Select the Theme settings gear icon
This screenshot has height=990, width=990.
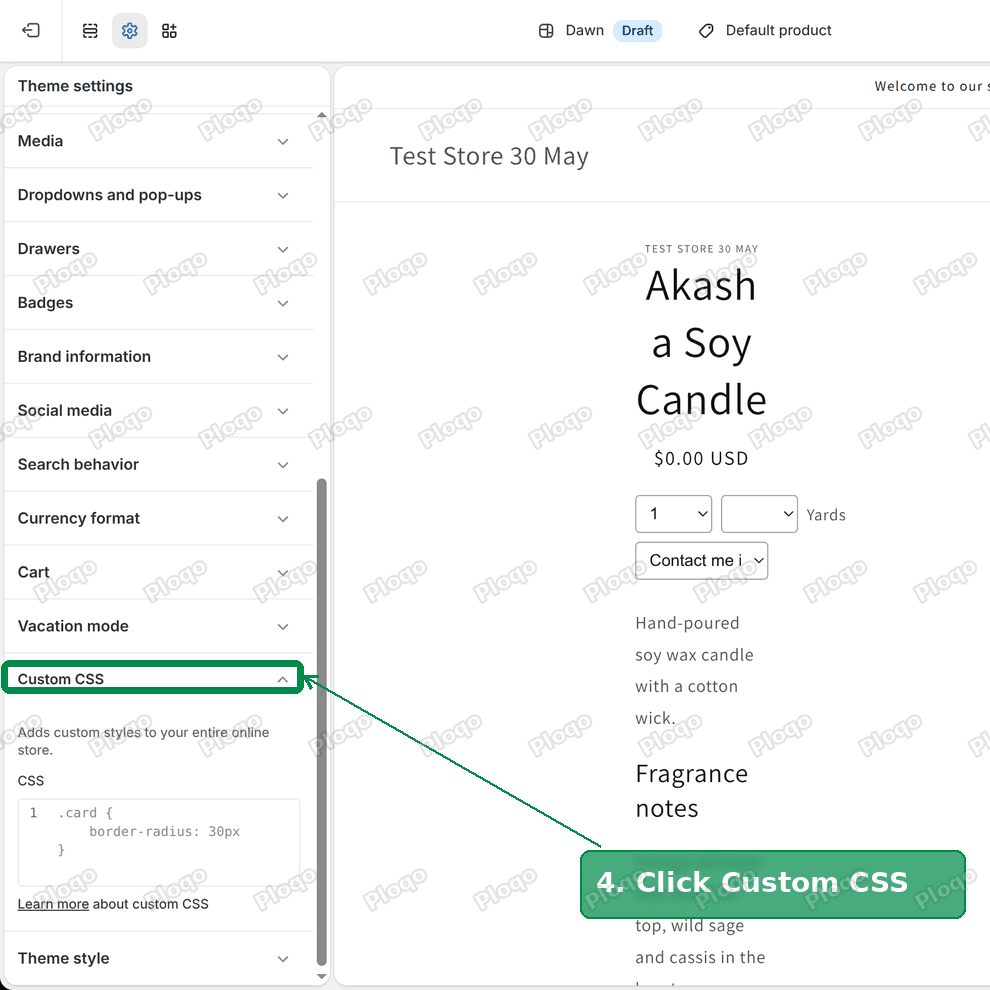tap(129, 30)
